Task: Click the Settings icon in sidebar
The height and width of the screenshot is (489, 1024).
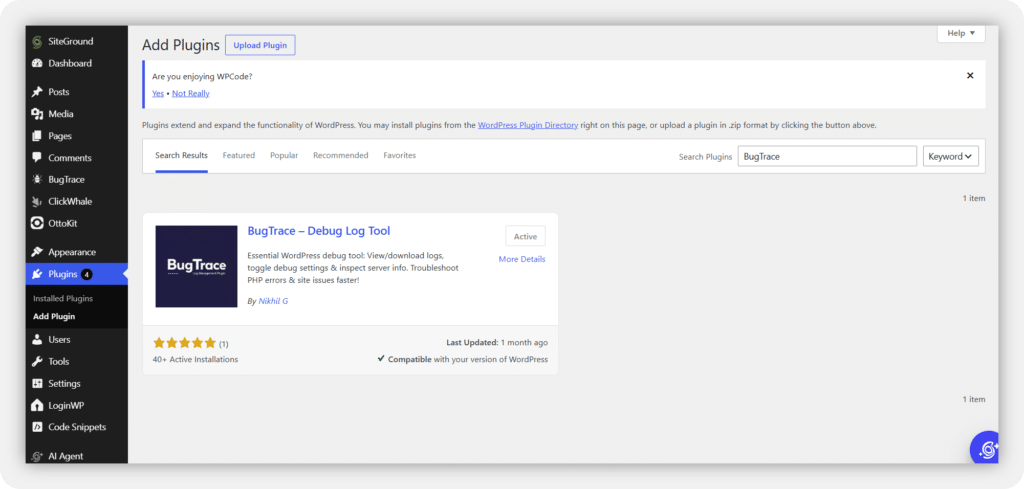Action: (x=37, y=383)
